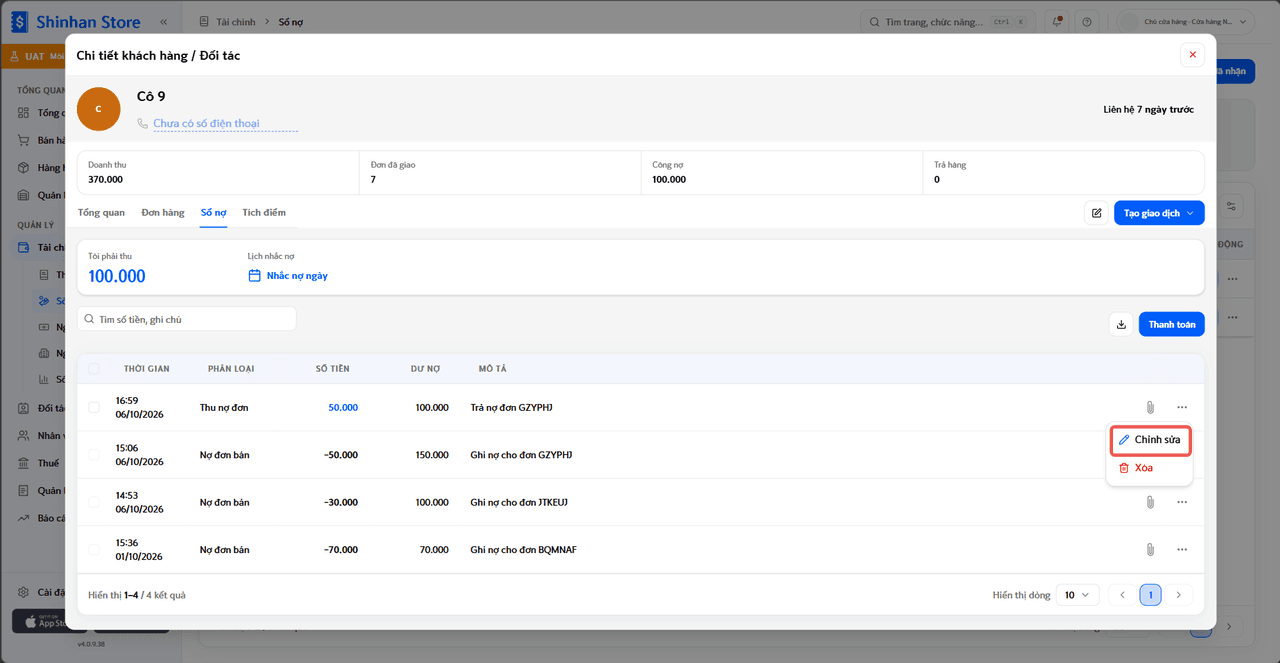Close the Chi tiết khách hàng dialog
The height and width of the screenshot is (663, 1280).
pos(1192,55)
